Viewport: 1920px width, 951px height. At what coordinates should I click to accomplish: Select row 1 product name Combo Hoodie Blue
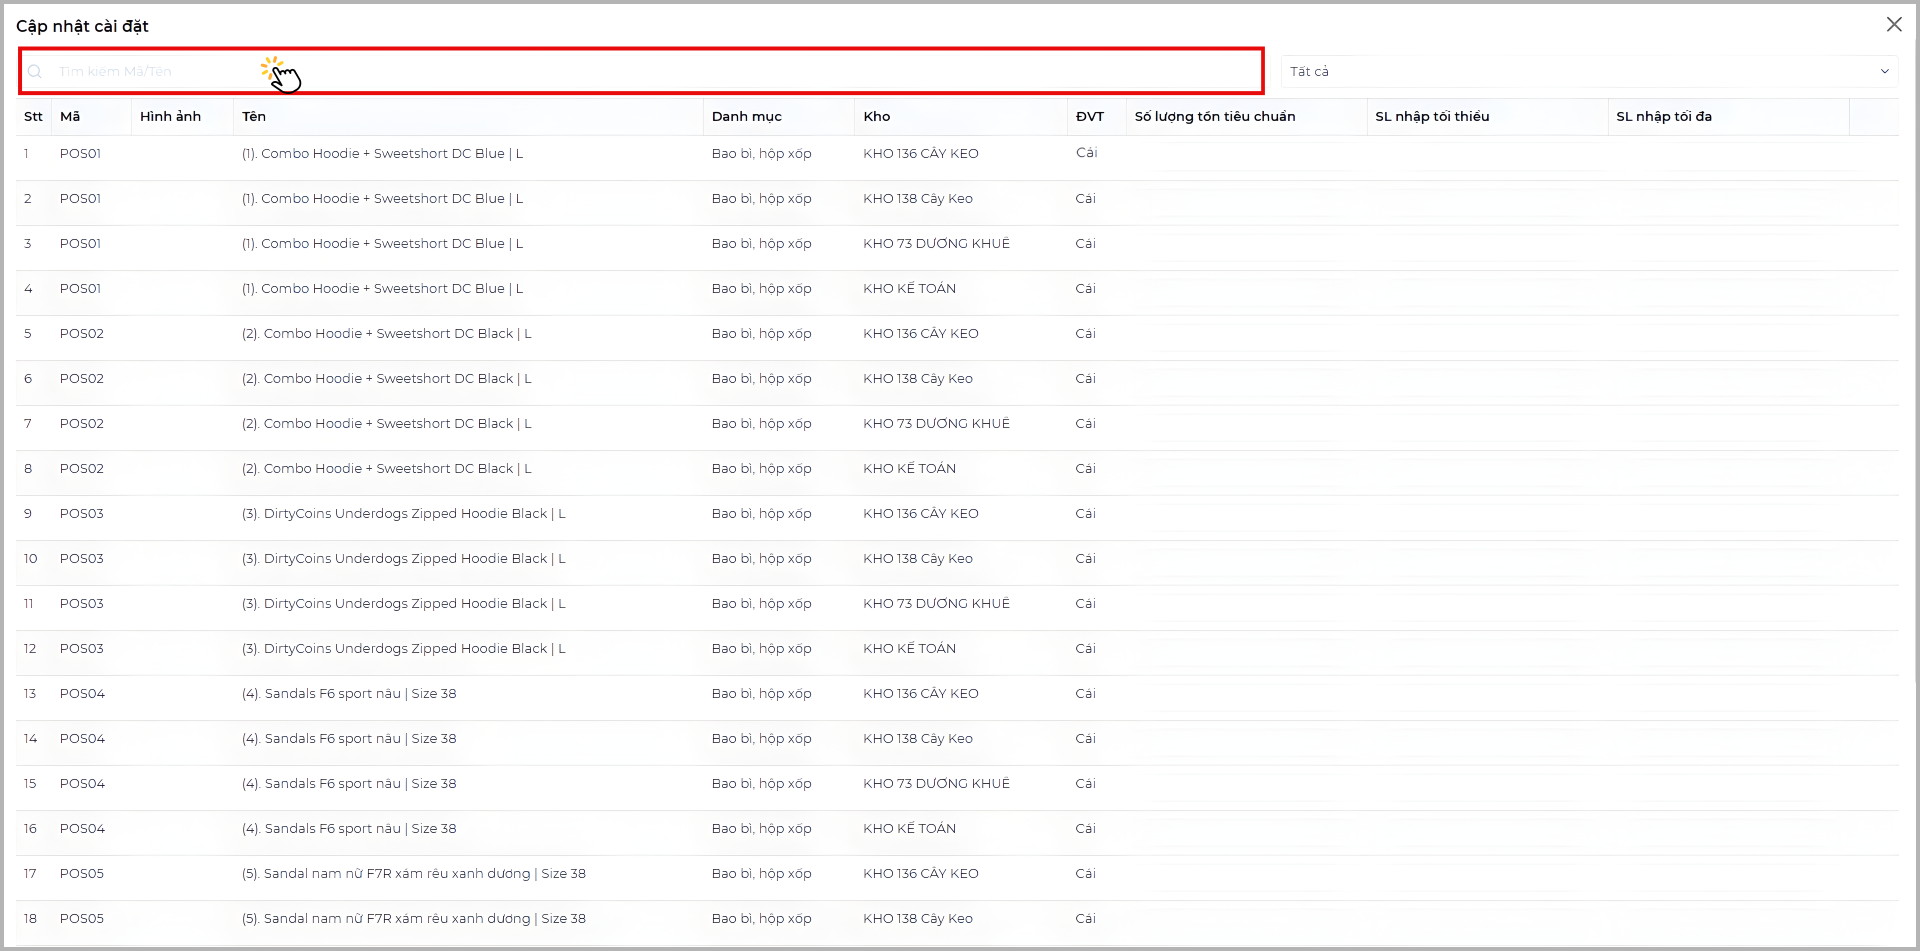tap(382, 154)
